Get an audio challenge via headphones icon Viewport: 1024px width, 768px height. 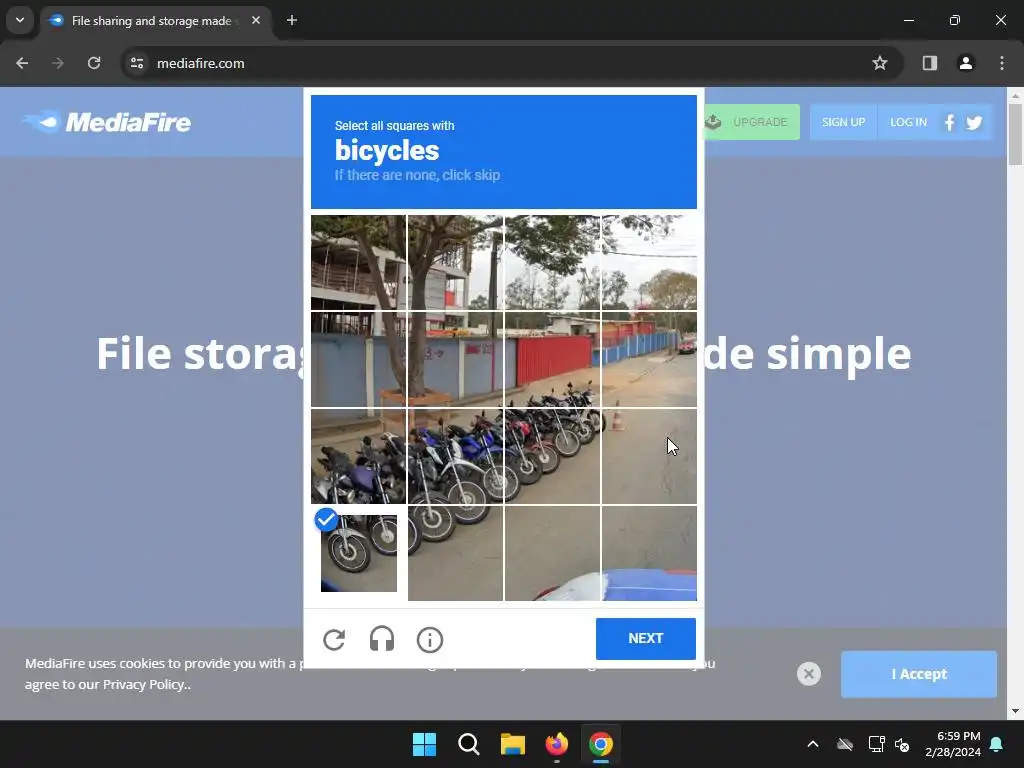coord(382,639)
